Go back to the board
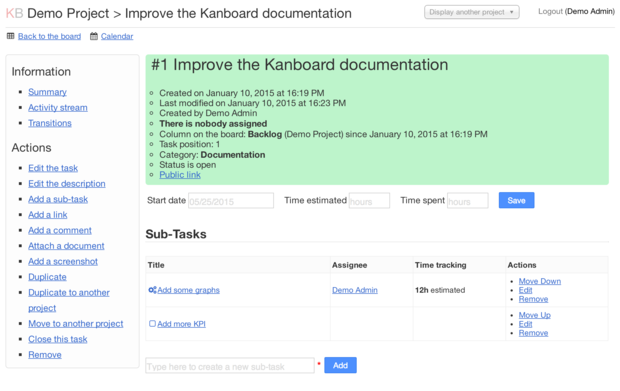 (49, 36)
